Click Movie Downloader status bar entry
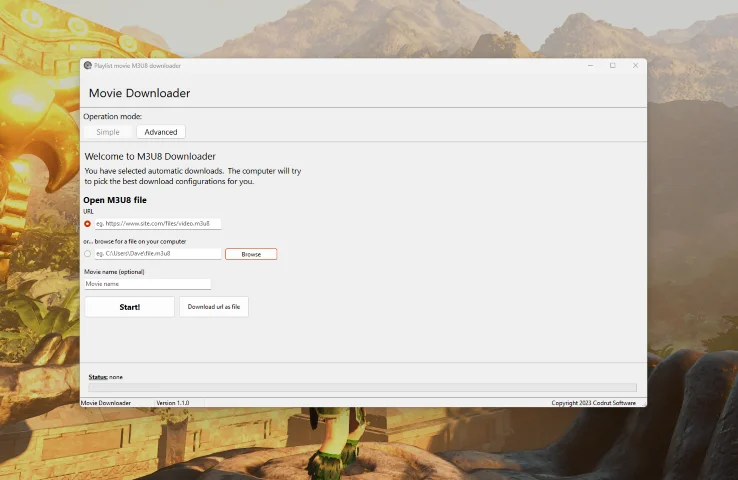 [106, 403]
